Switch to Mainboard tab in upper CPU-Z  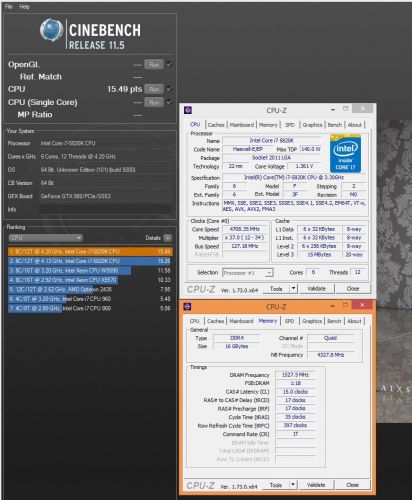(242, 125)
